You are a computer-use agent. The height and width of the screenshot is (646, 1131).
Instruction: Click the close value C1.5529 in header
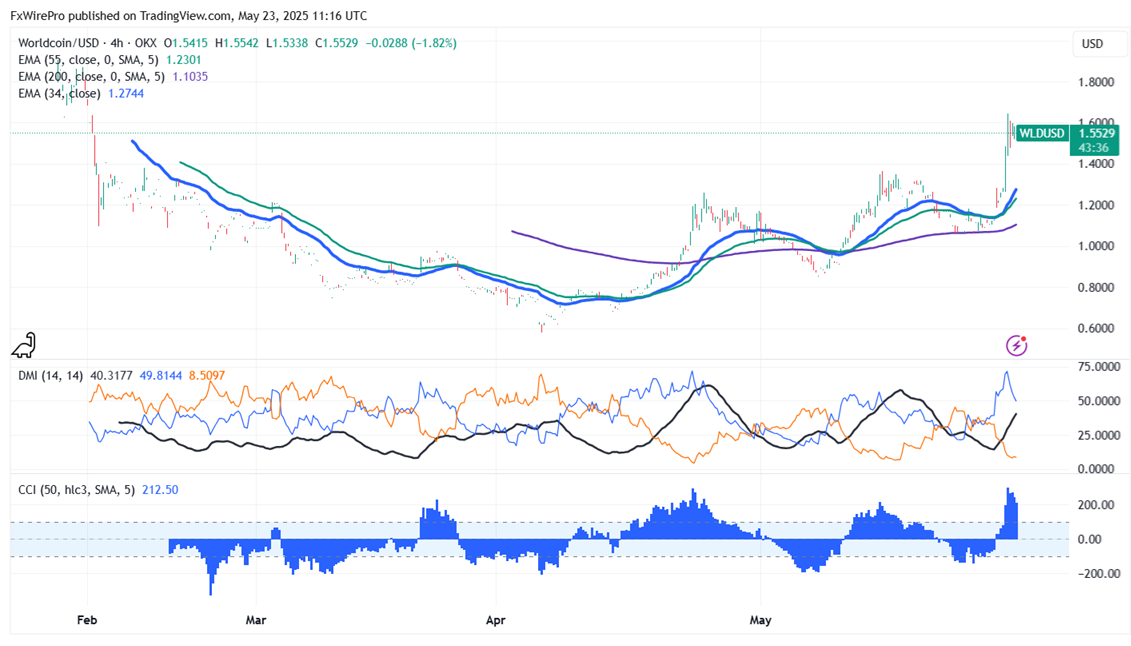pyautogui.click(x=337, y=43)
